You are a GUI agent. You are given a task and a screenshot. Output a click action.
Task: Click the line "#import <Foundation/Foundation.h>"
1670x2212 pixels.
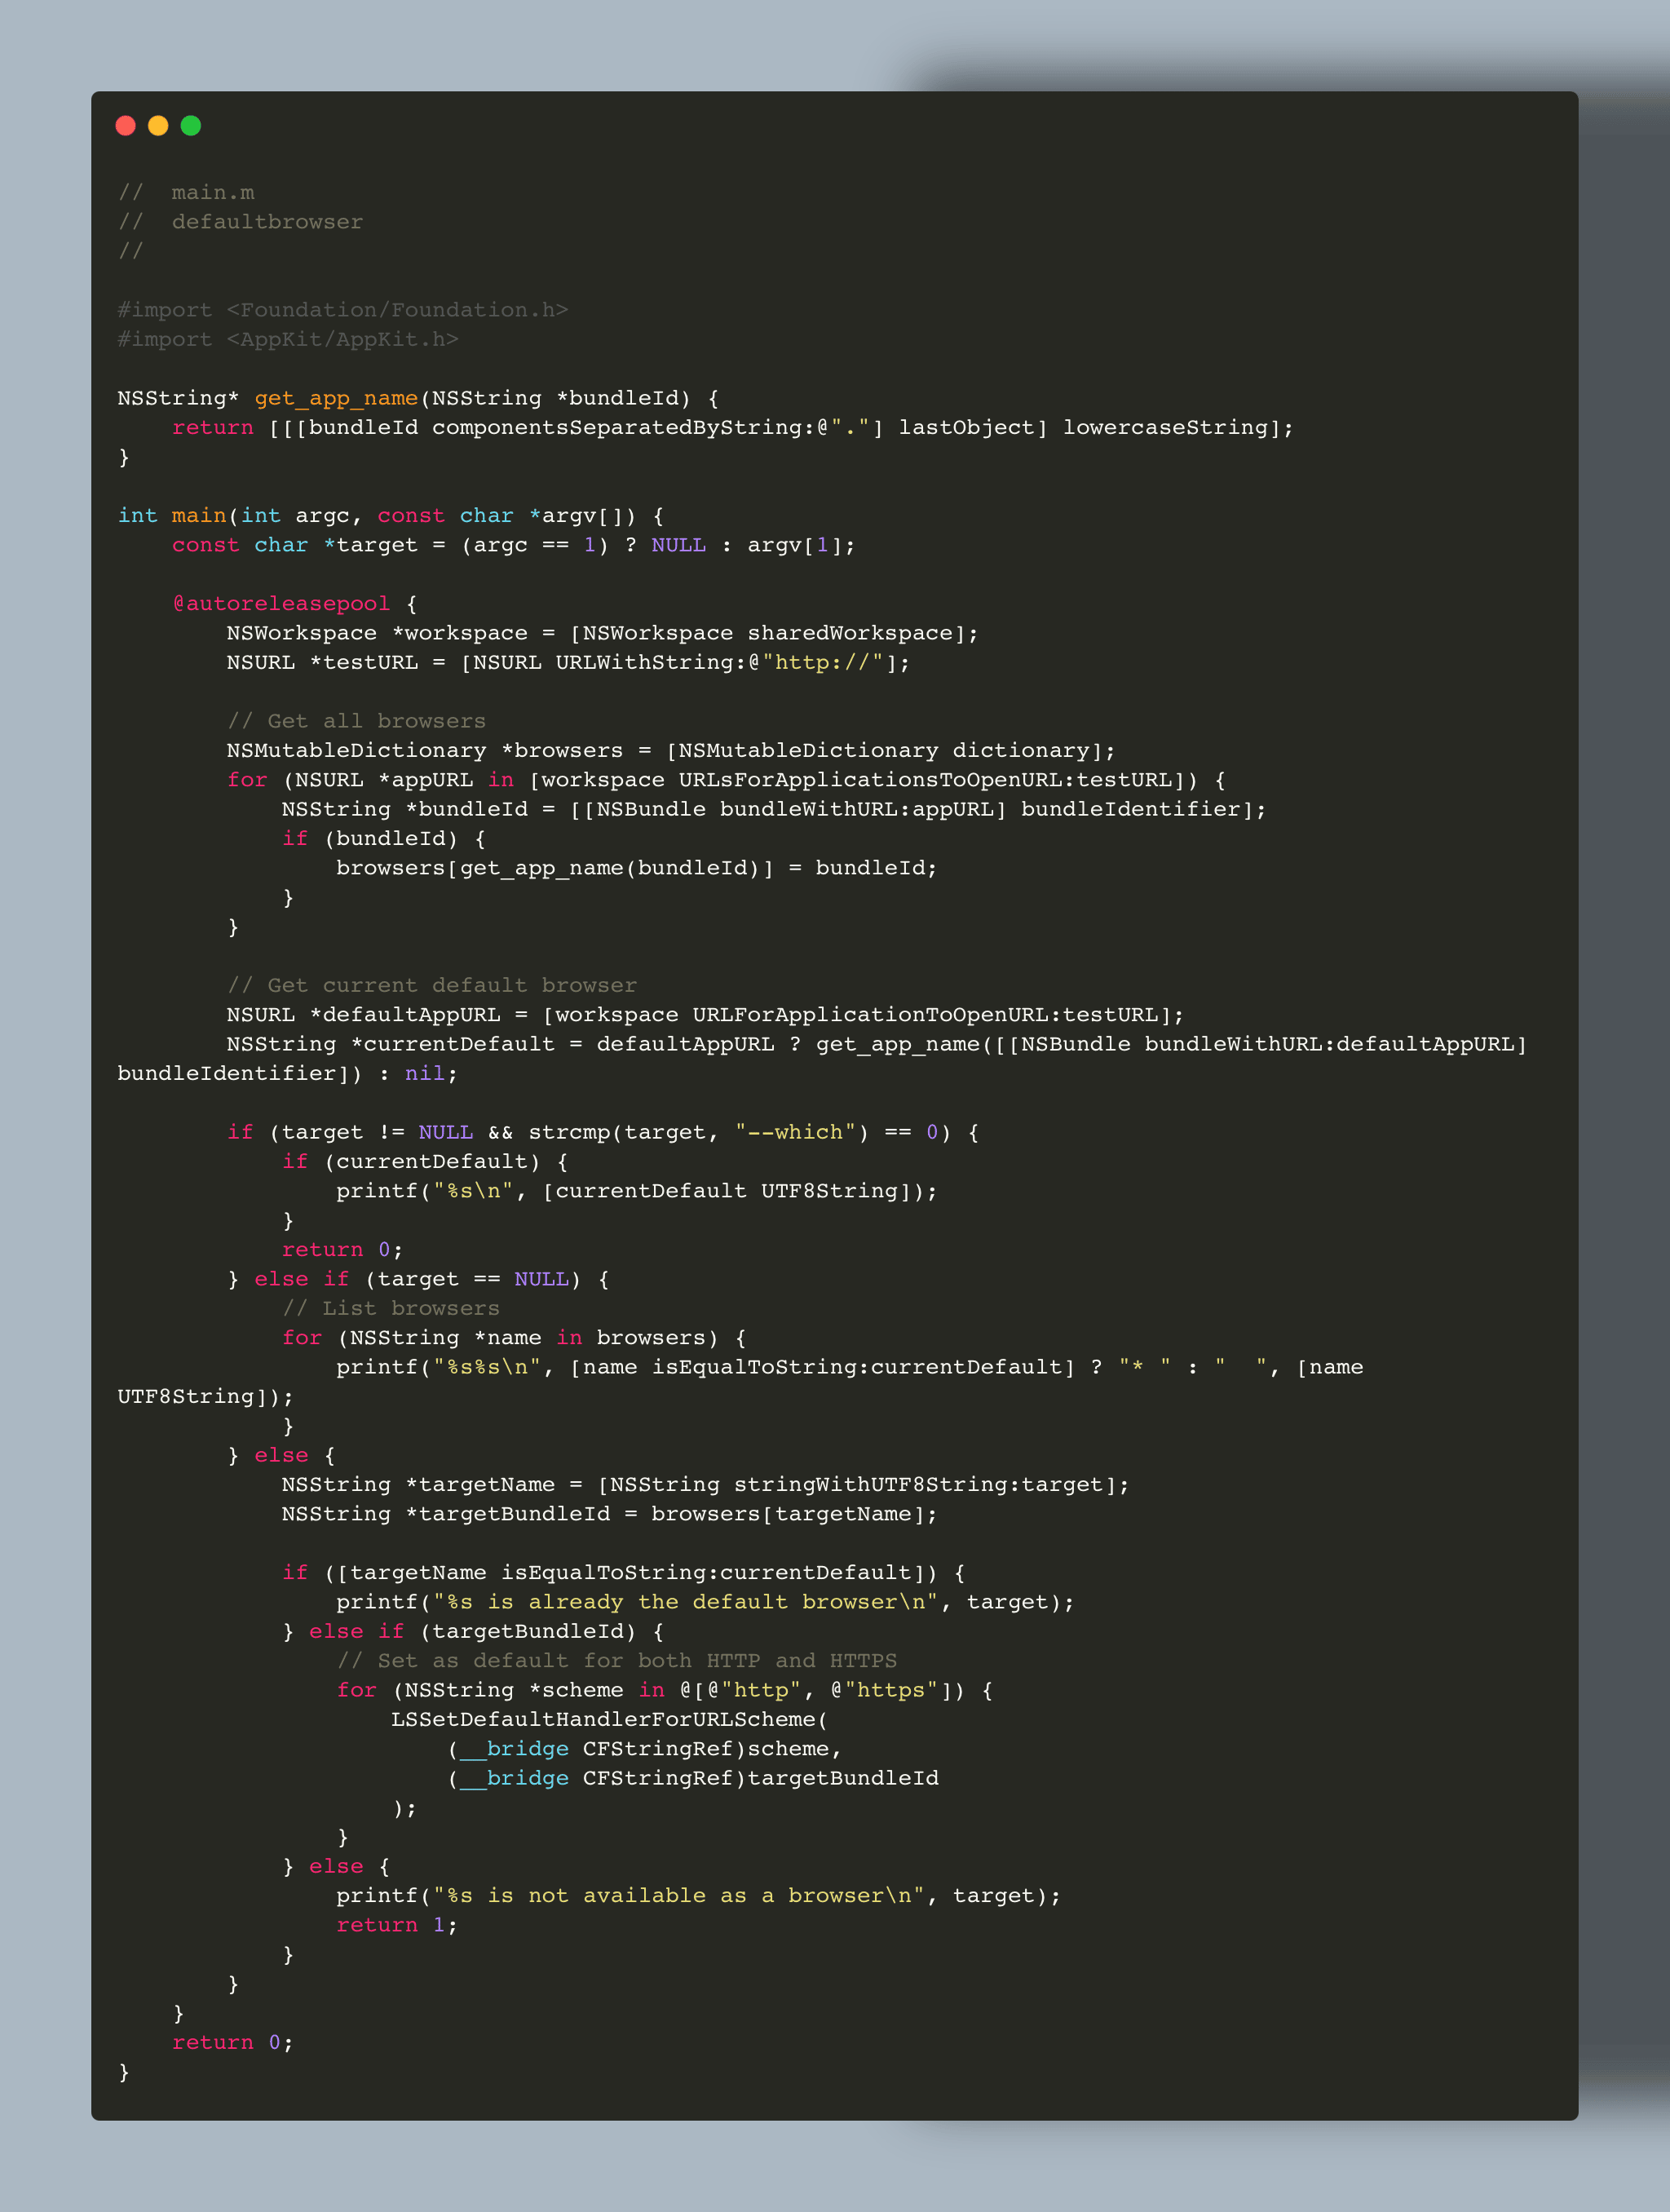(x=343, y=310)
